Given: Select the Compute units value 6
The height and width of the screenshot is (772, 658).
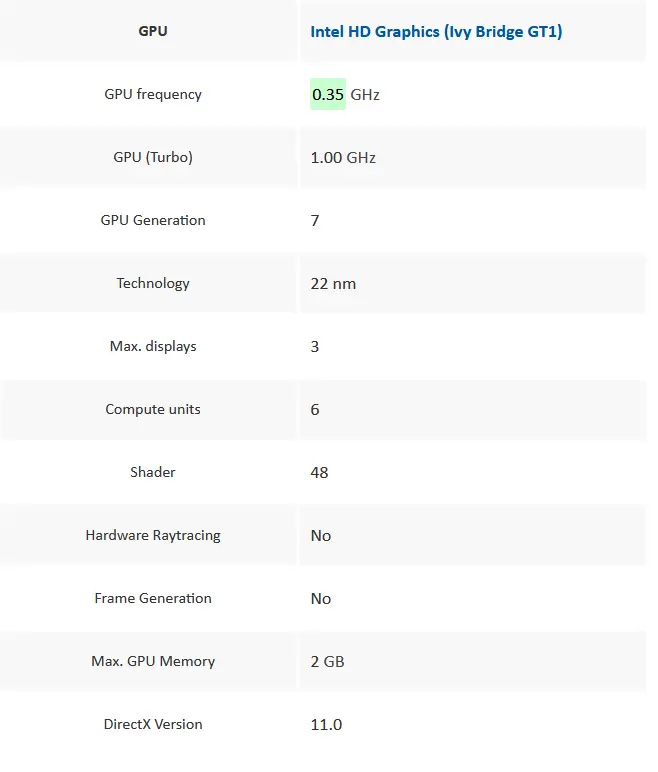Looking at the screenshot, I should [x=315, y=410].
